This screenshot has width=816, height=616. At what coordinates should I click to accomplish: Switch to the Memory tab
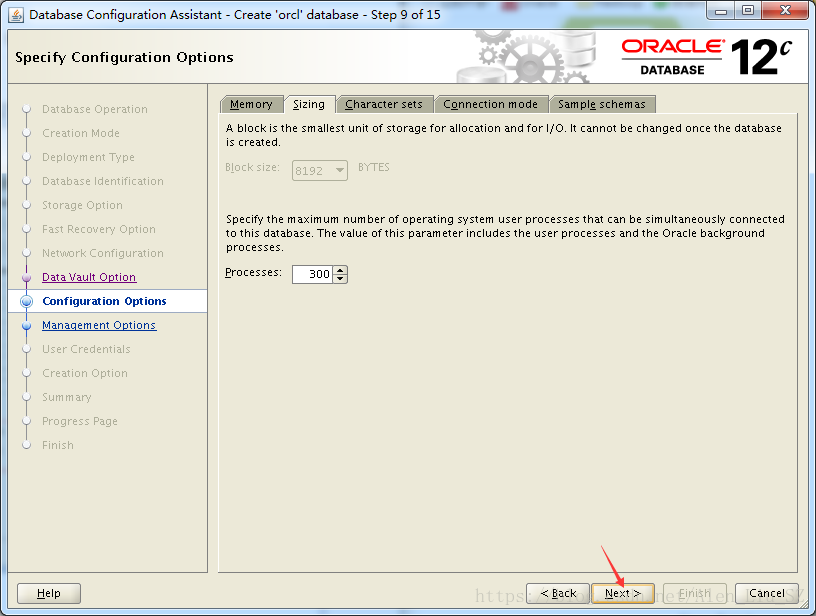tap(251, 104)
